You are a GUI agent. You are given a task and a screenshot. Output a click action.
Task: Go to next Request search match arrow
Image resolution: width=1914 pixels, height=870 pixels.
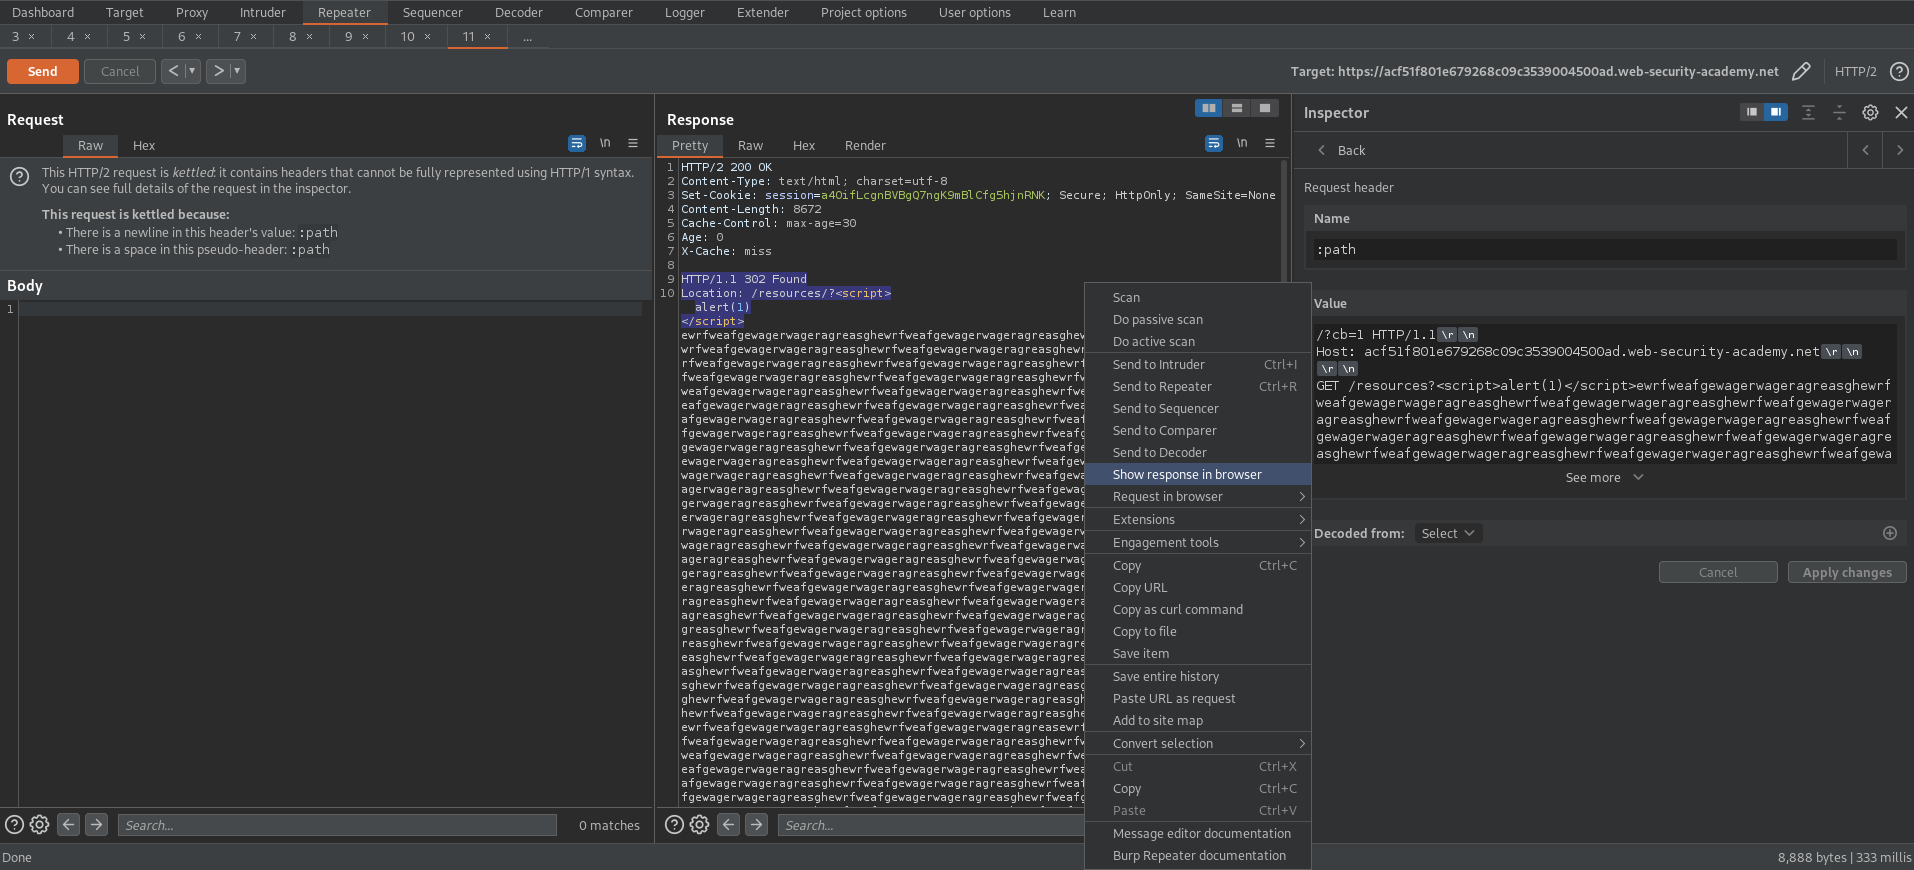tap(96, 825)
